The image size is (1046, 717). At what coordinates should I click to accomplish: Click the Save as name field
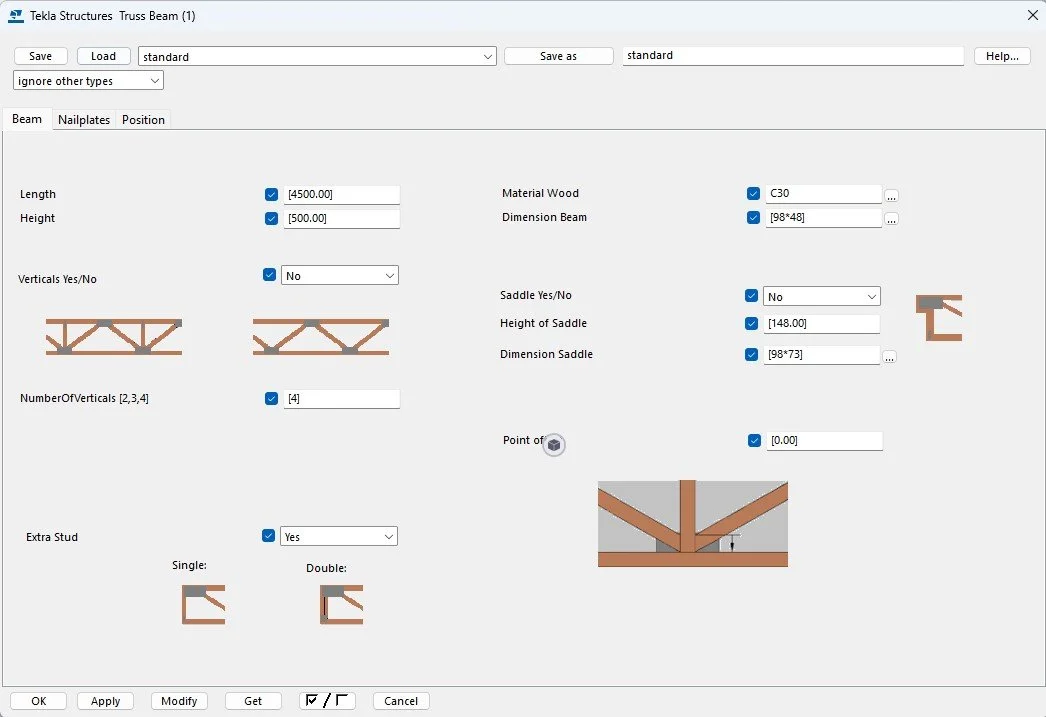pyautogui.click(x=793, y=56)
